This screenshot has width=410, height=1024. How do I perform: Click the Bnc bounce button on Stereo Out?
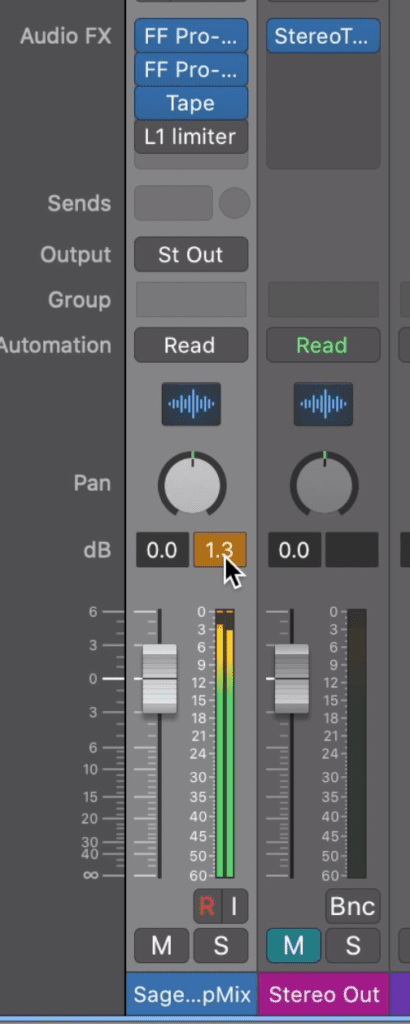[353, 906]
